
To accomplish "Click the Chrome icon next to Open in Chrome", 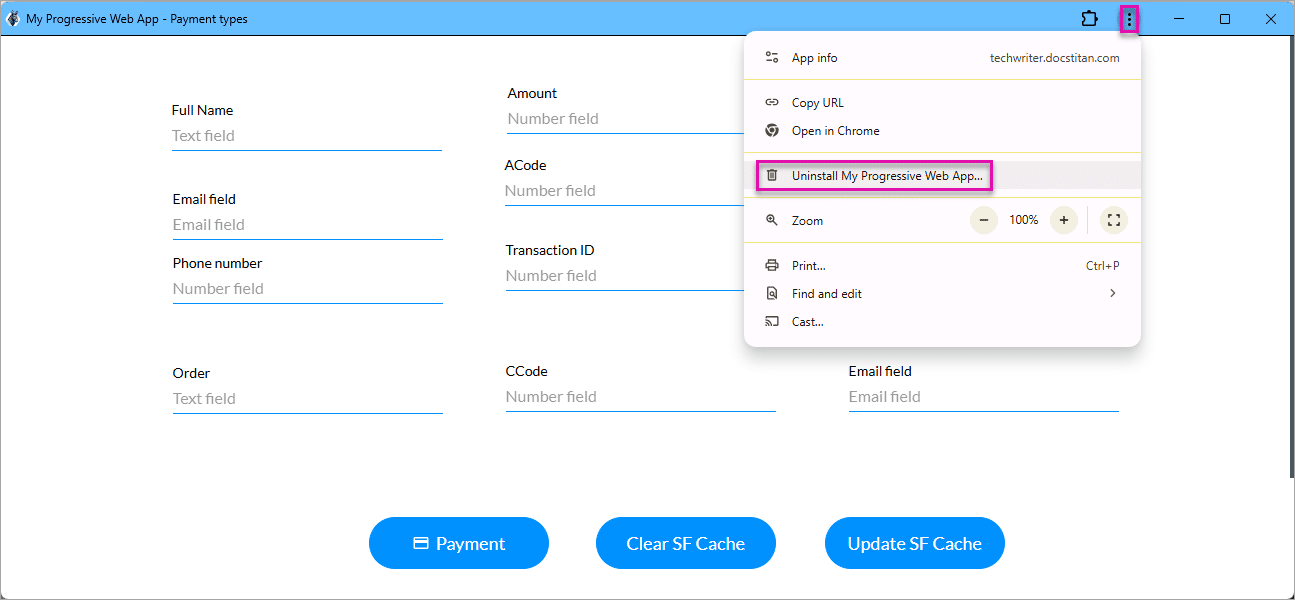I will (x=771, y=131).
